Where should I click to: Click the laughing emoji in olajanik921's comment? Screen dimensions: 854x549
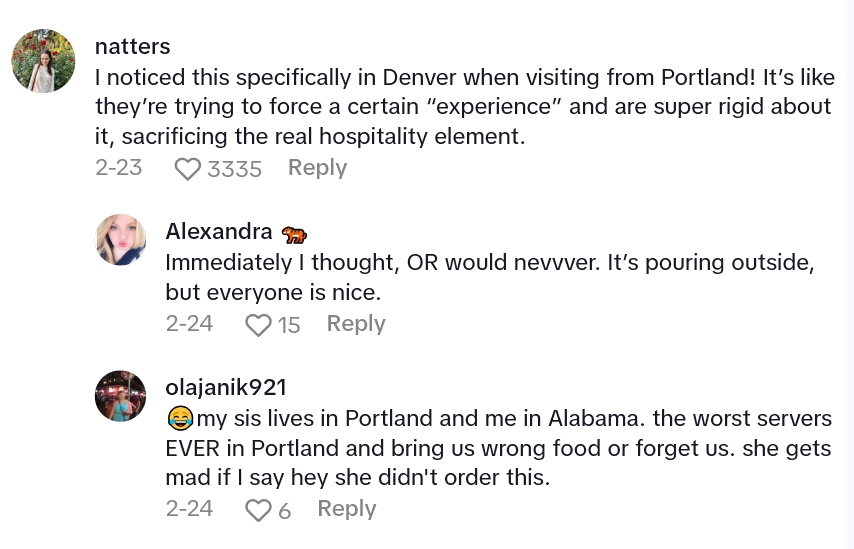(x=180, y=418)
